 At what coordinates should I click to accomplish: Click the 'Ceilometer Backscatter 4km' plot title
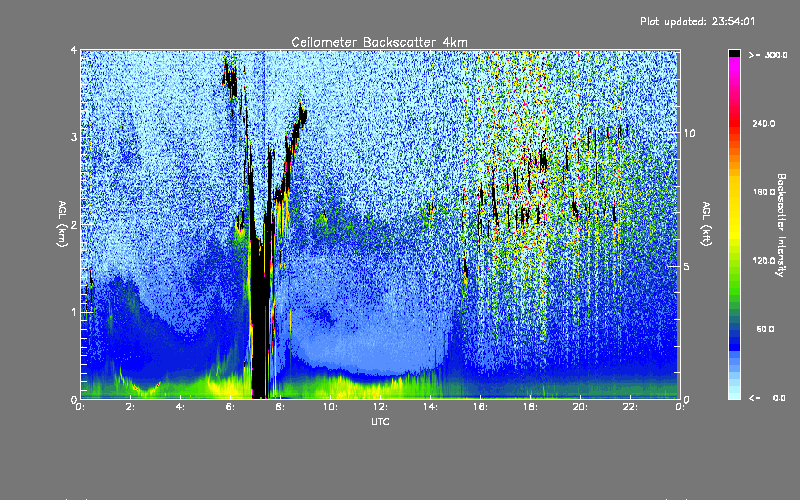[x=379, y=42]
